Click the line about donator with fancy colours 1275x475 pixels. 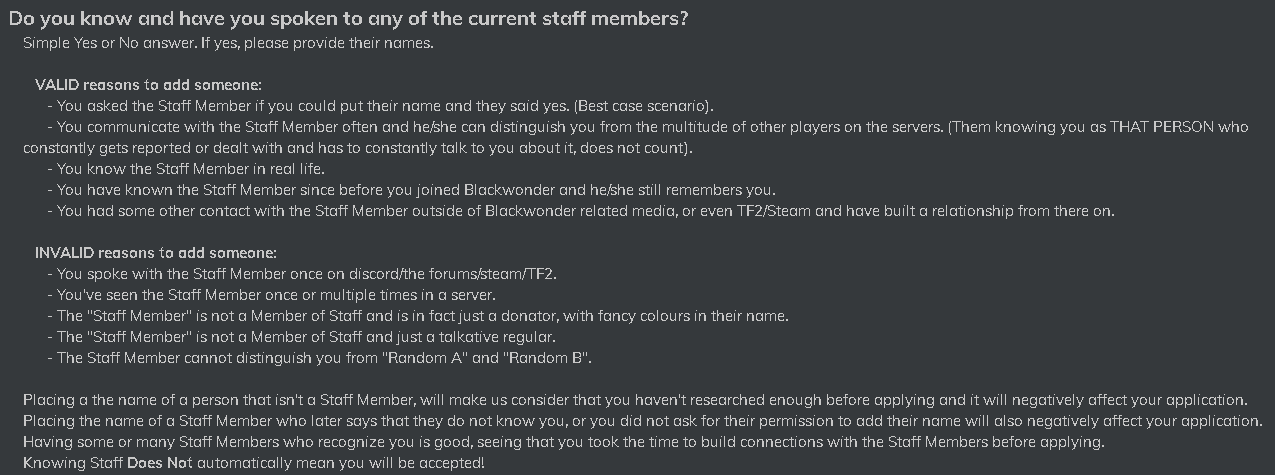tap(417, 316)
